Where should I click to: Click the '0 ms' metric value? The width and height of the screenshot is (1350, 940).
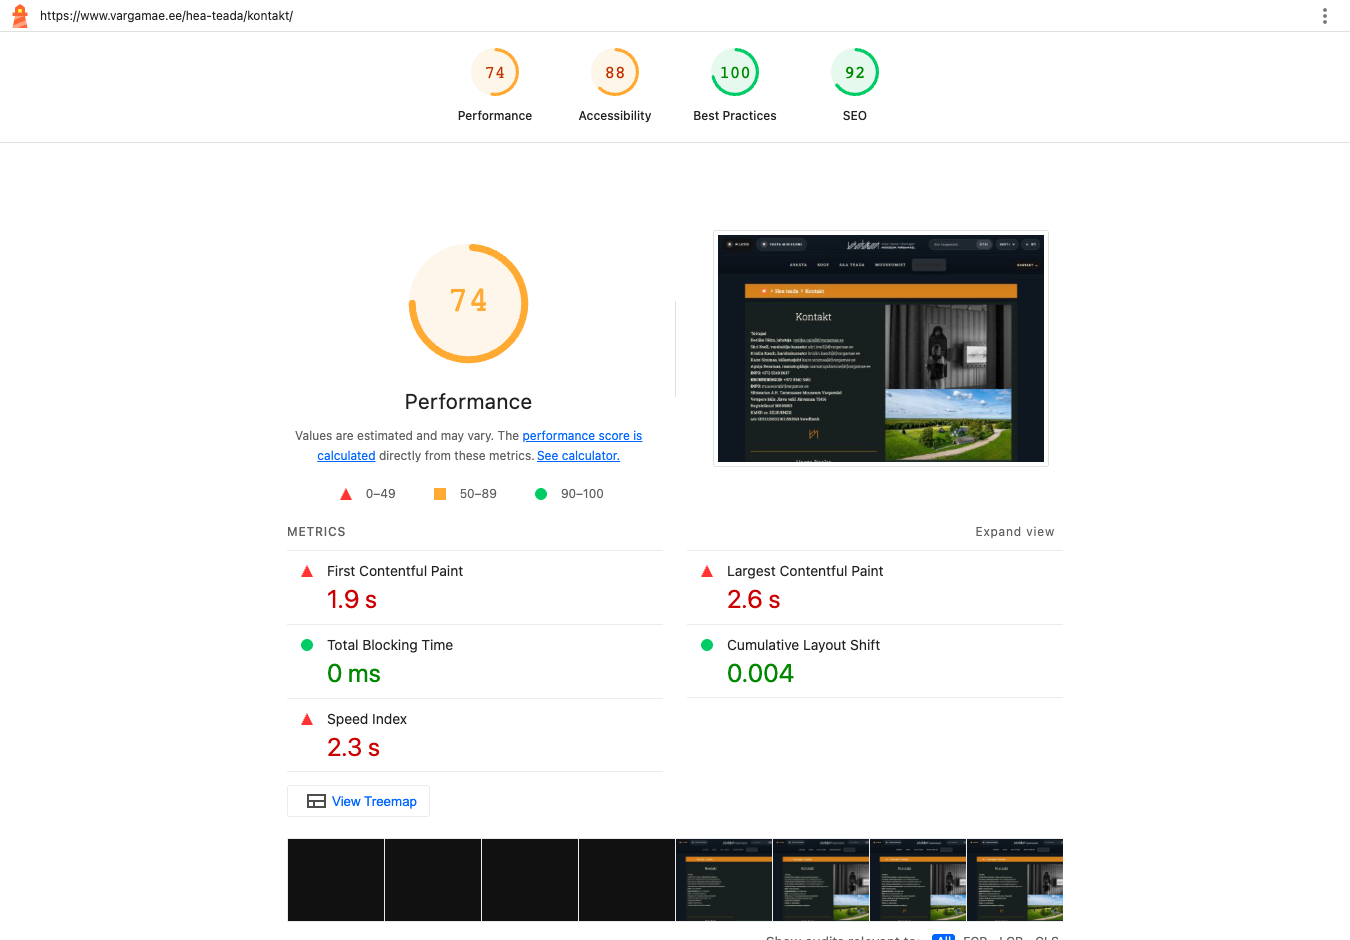click(x=354, y=674)
